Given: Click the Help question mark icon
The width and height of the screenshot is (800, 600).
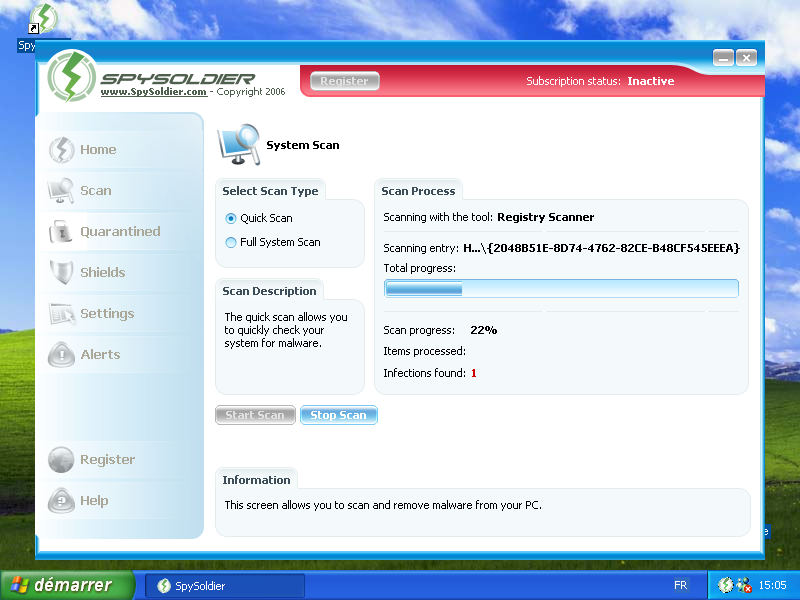Looking at the screenshot, I should (61, 501).
